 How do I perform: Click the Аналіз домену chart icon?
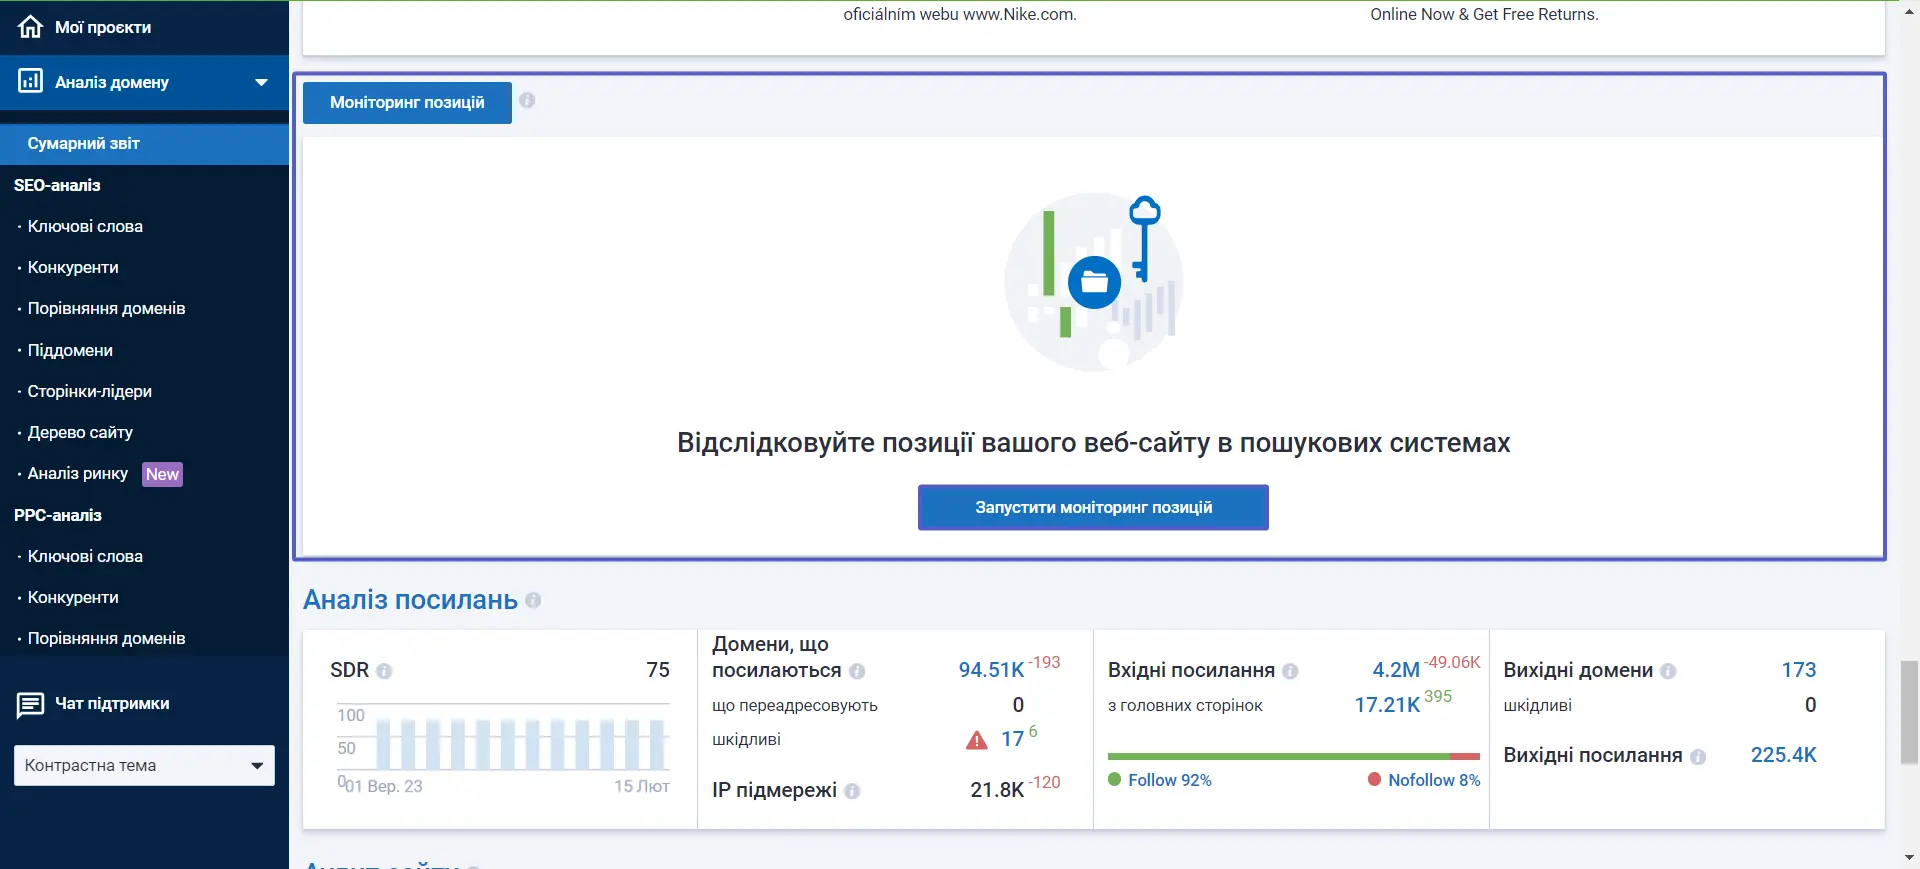(31, 81)
